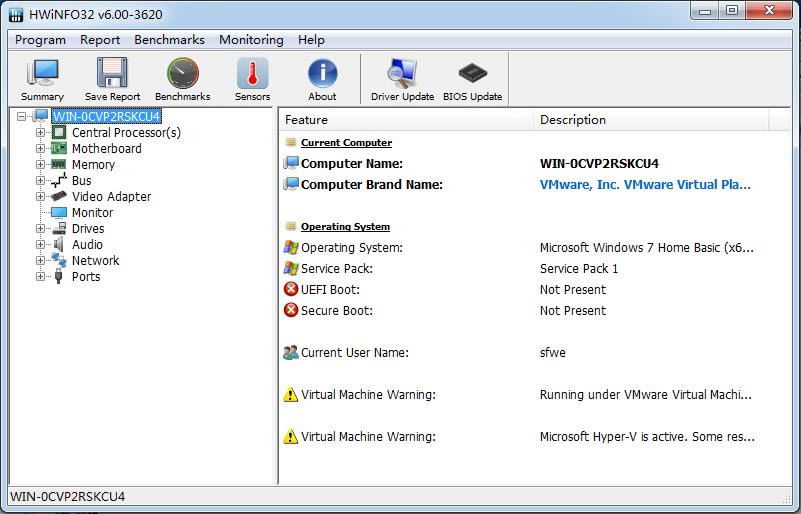The height and width of the screenshot is (514, 801).
Task: Launch Benchmarks from the gauge icon
Action: click(182, 73)
